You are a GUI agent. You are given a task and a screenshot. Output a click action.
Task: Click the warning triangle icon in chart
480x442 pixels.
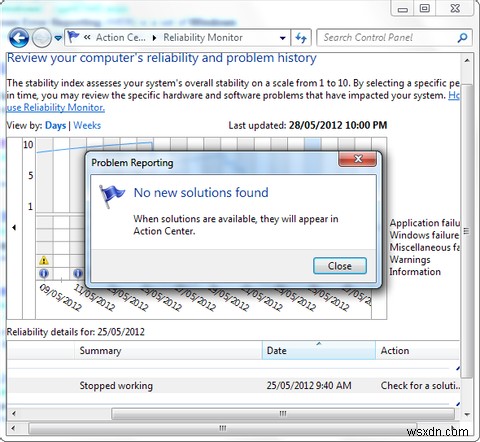44,260
